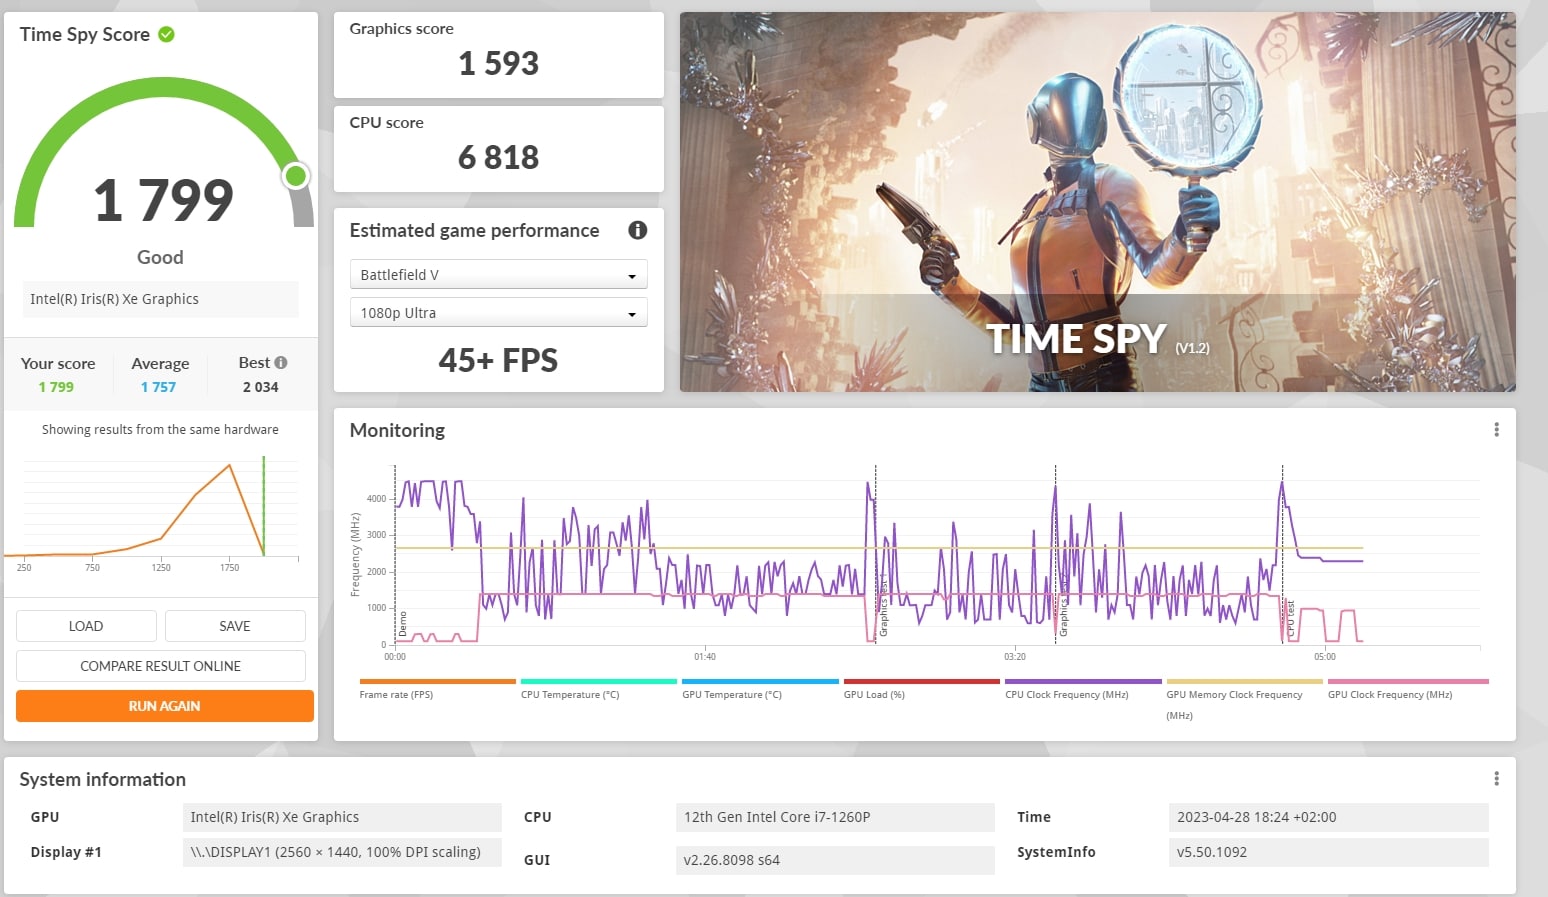Open the Monitoring panel three-dot menu
Image resolution: width=1548 pixels, height=897 pixels.
(x=1496, y=430)
